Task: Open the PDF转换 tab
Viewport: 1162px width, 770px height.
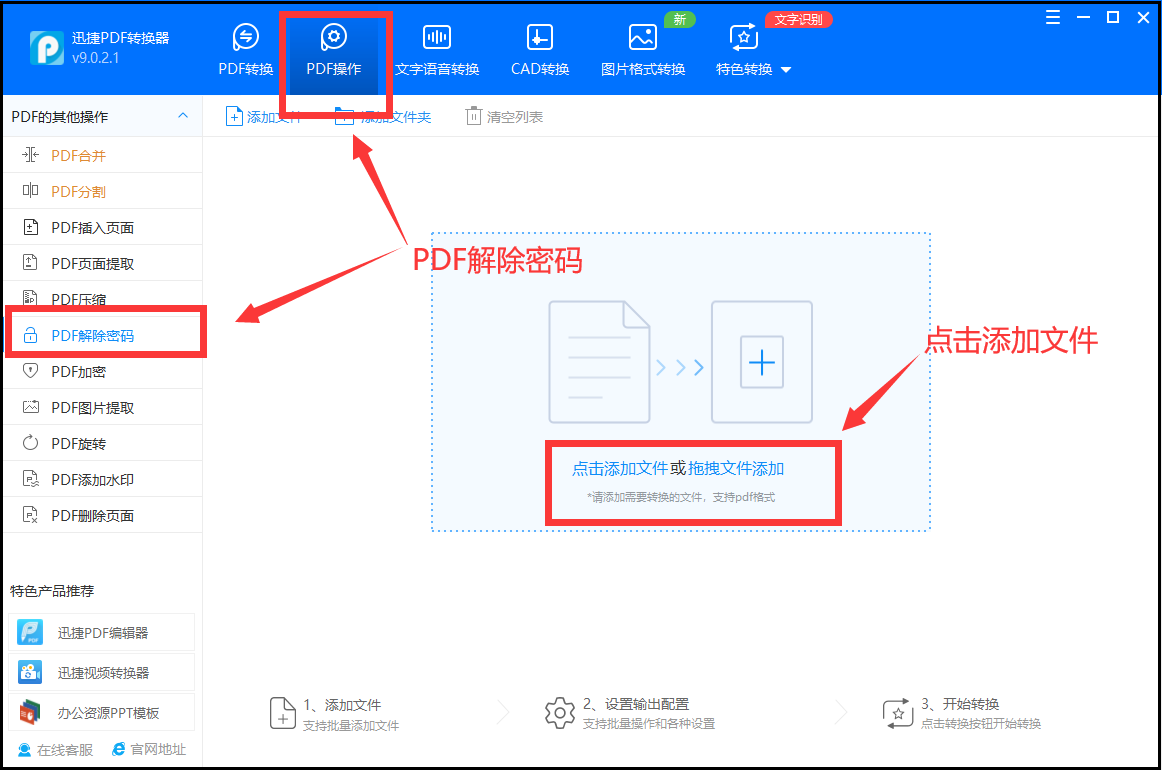Action: pos(245,50)
